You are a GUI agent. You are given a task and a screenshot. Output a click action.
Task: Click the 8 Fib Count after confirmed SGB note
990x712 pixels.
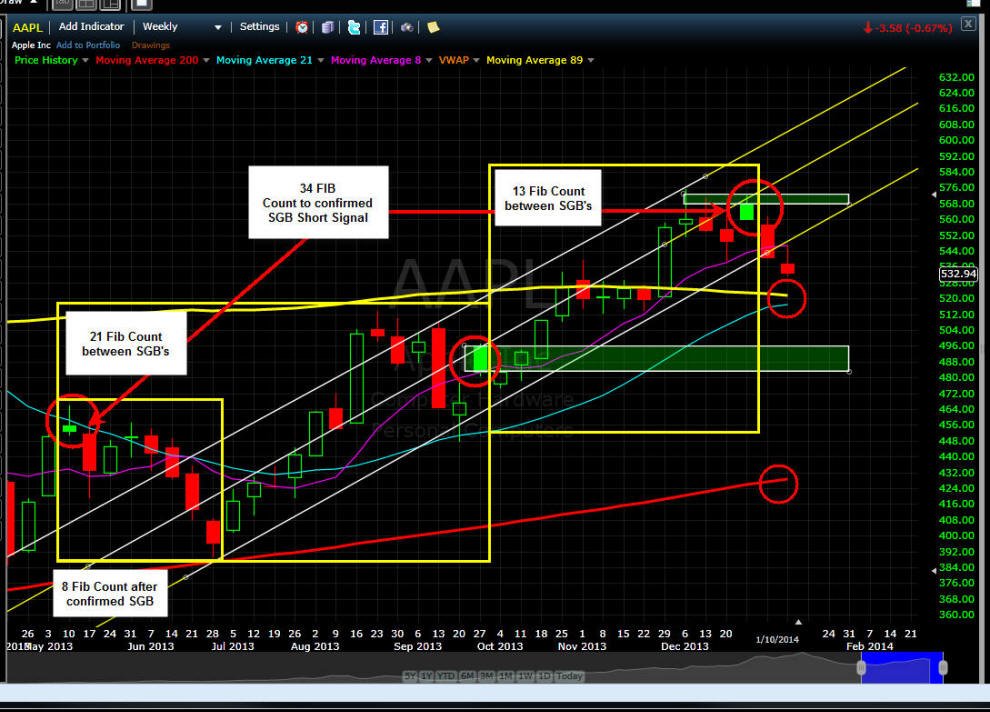click(x=110, y=593)
